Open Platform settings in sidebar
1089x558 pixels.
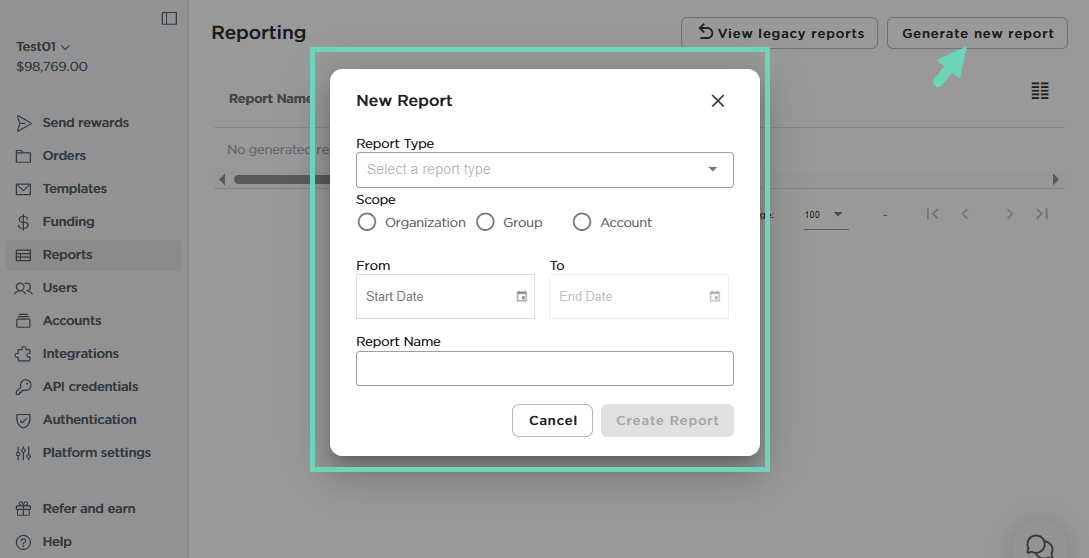point(96,453)
